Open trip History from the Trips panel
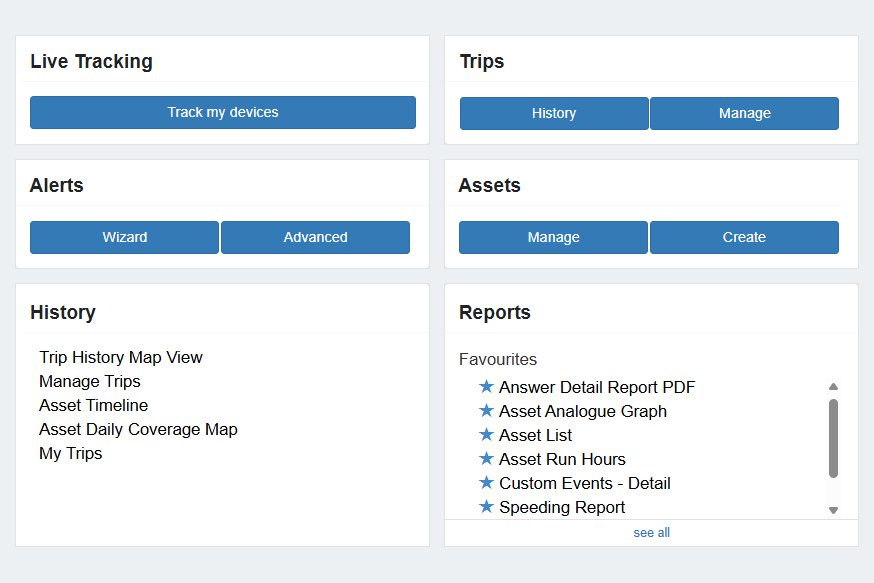 pyautogui.click(x=554, y=114)
